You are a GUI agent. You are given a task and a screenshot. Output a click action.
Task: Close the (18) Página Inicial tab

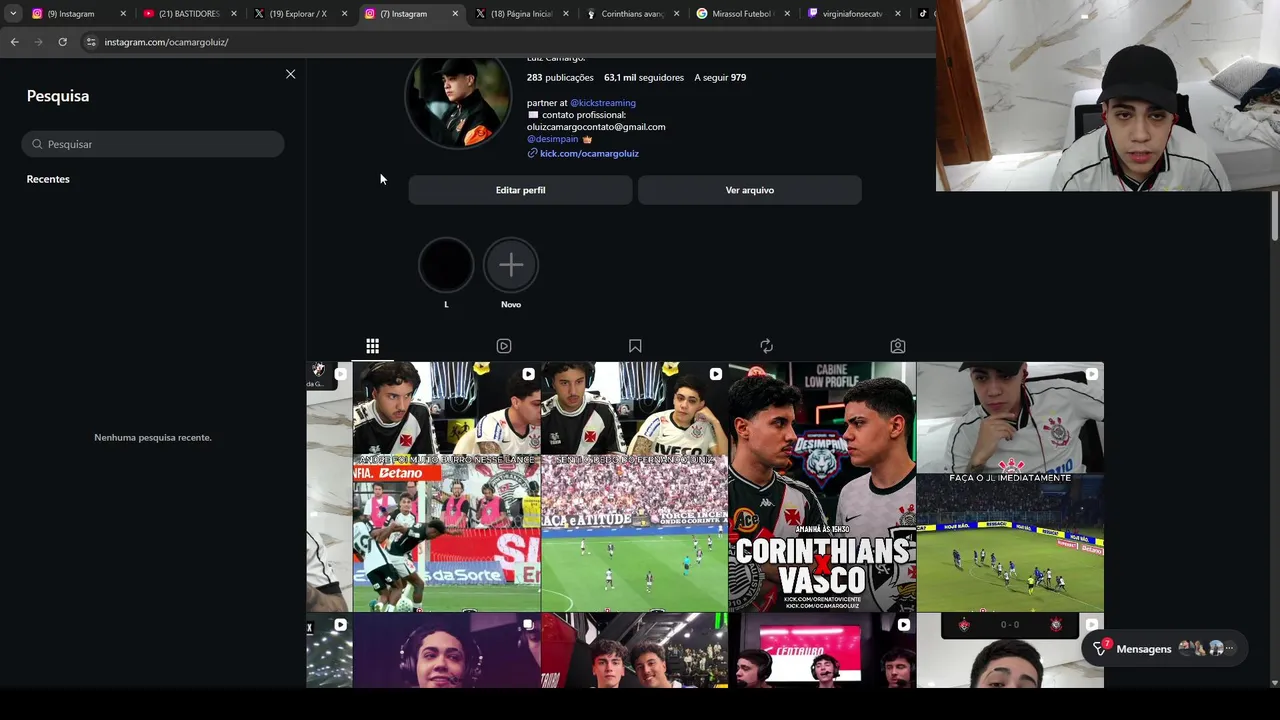pos(566,14)
